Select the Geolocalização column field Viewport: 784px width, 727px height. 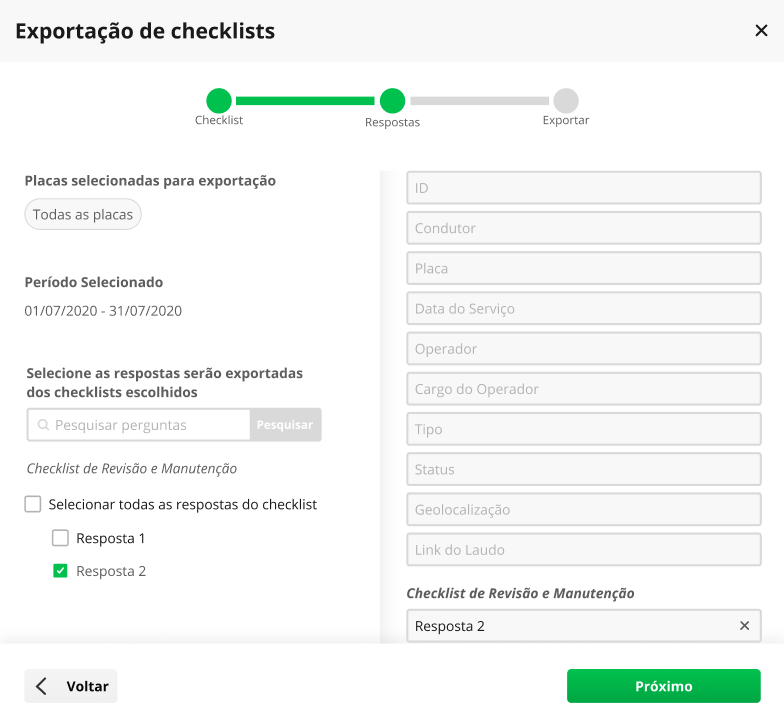[x=584, y=510]
